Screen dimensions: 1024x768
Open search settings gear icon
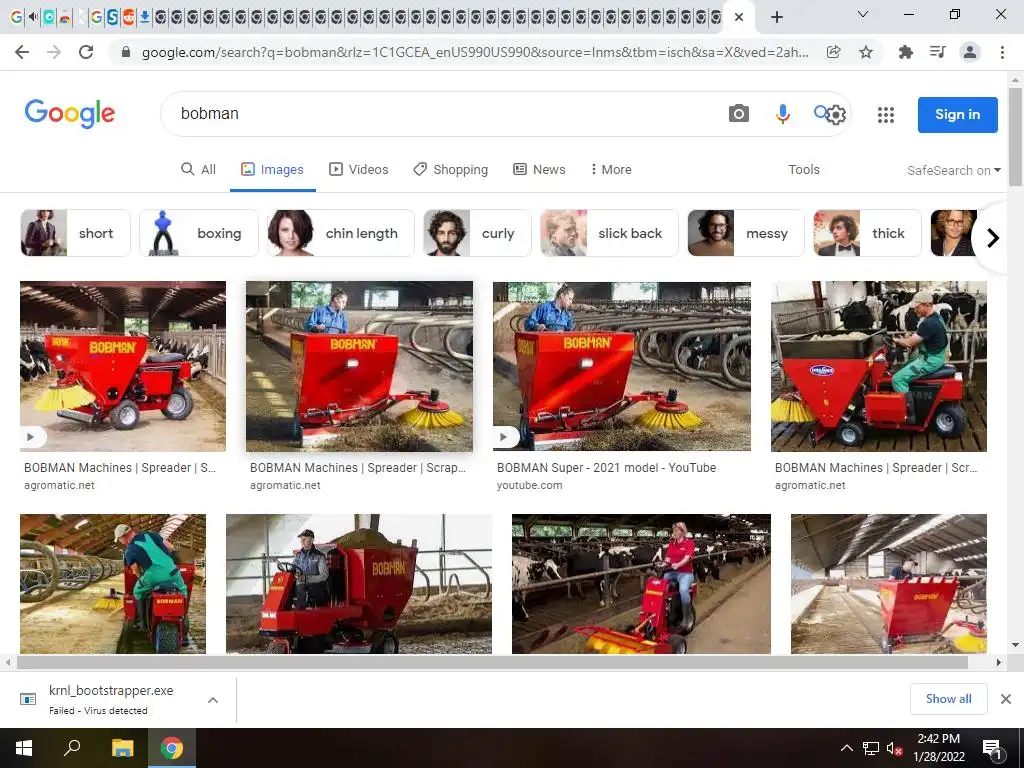pyautogui.click(x=837, y=116)
